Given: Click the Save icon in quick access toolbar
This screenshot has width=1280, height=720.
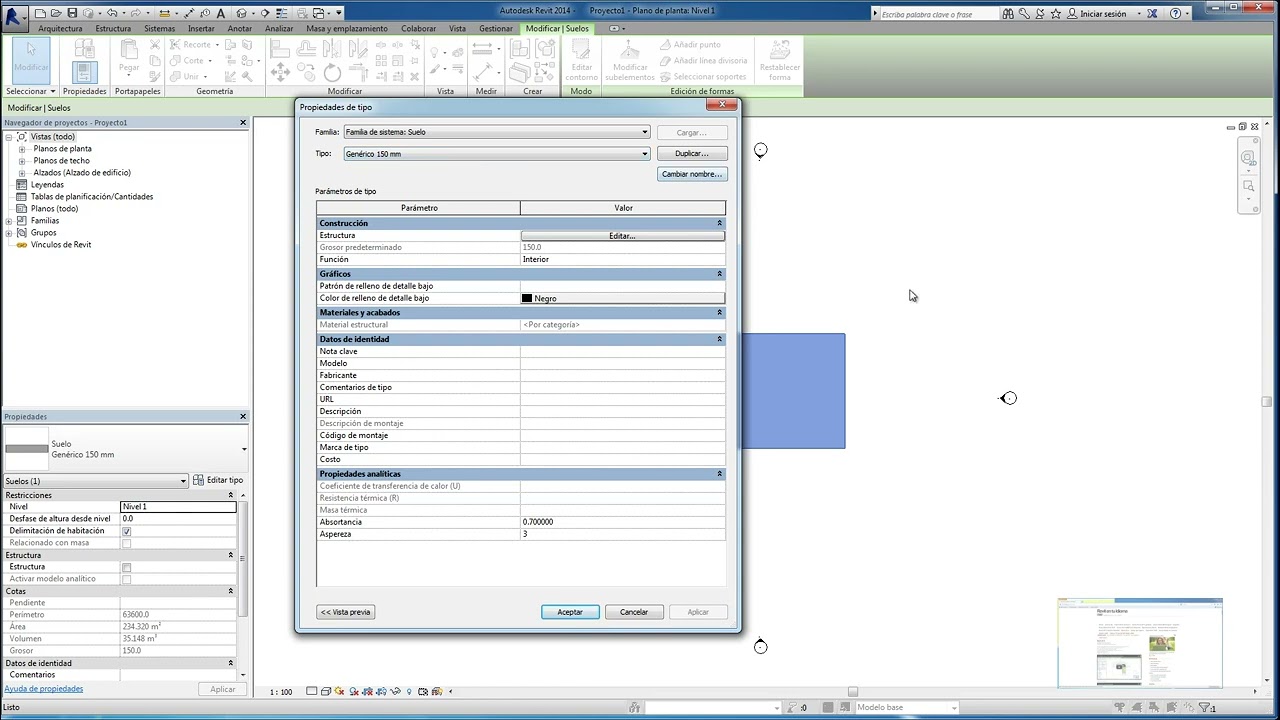Looking at the screenshot, I should point(73,13).
